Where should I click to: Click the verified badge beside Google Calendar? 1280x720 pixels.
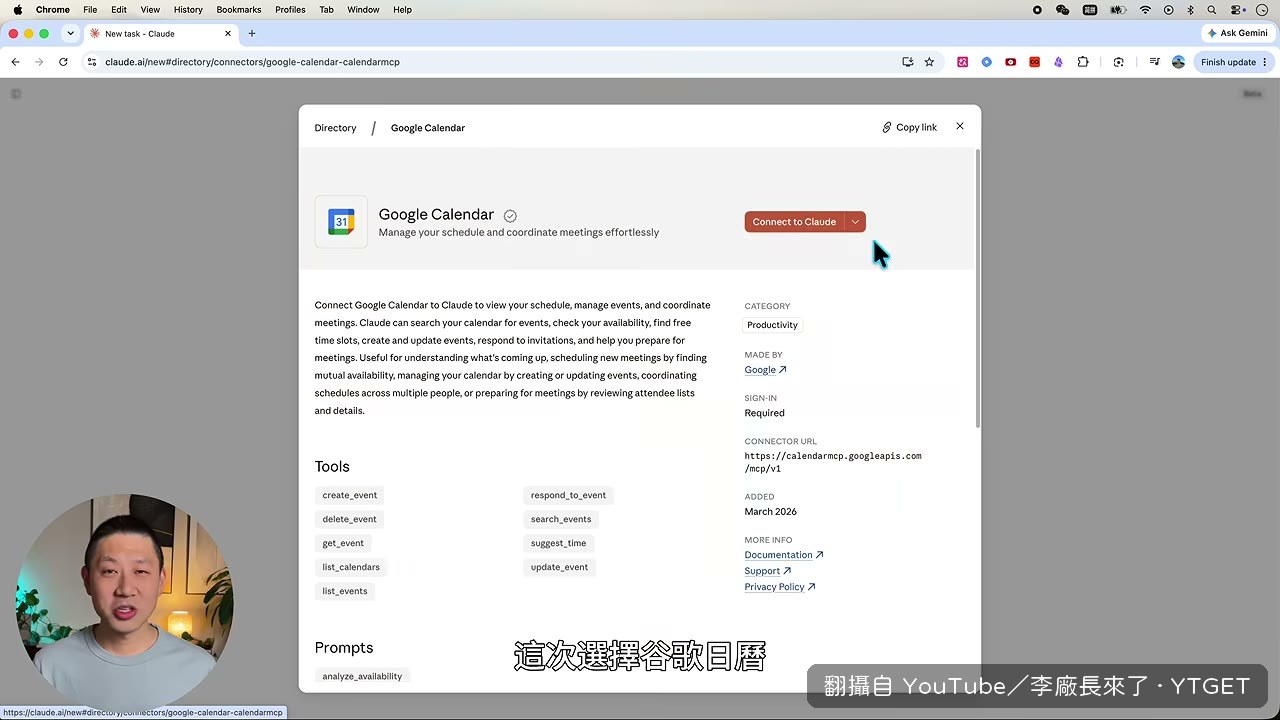tap(510, 216)
